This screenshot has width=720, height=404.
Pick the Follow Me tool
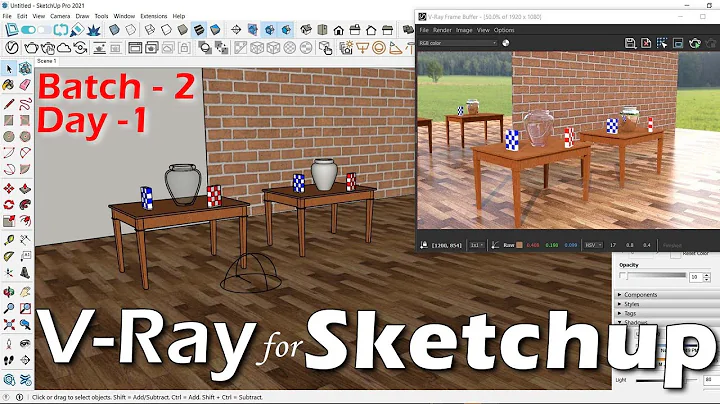point(25,205)
